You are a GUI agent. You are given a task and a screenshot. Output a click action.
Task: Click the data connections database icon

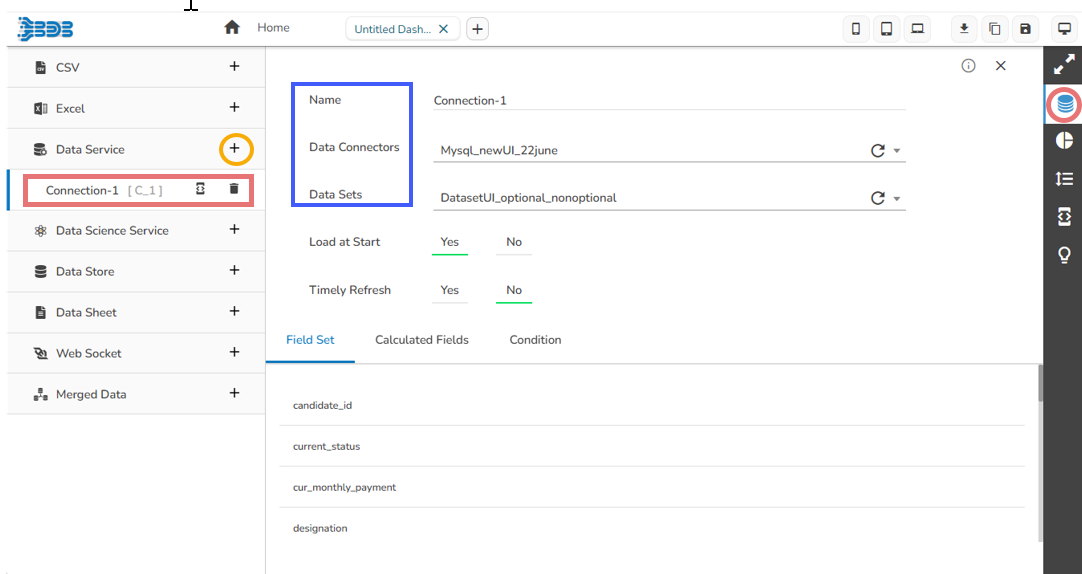click(x=1064, y=103)
